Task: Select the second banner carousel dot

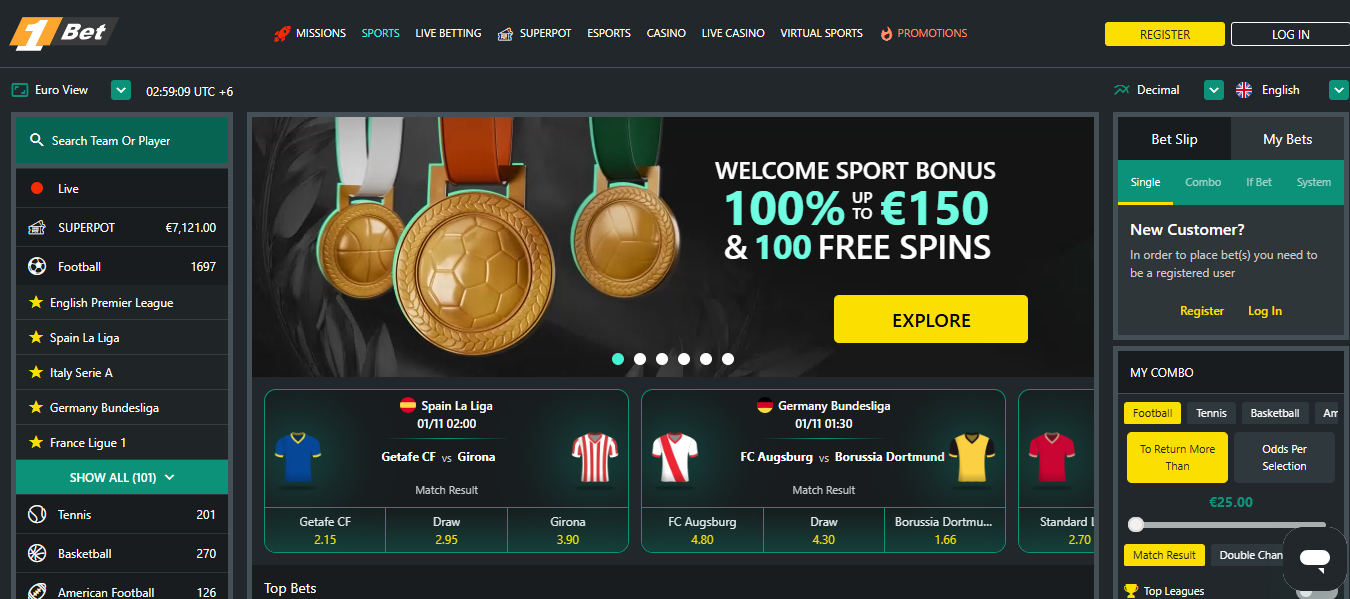Action: tap(640, 358)
